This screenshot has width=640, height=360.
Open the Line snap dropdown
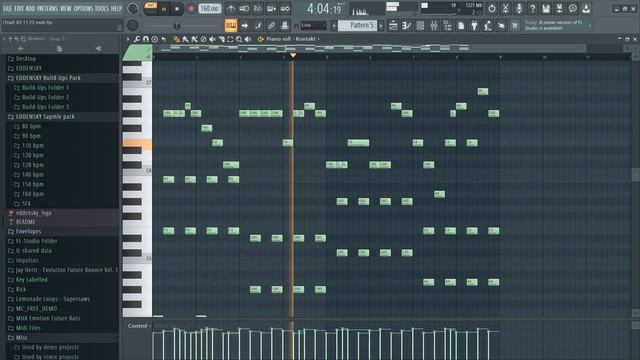[313, 25]
